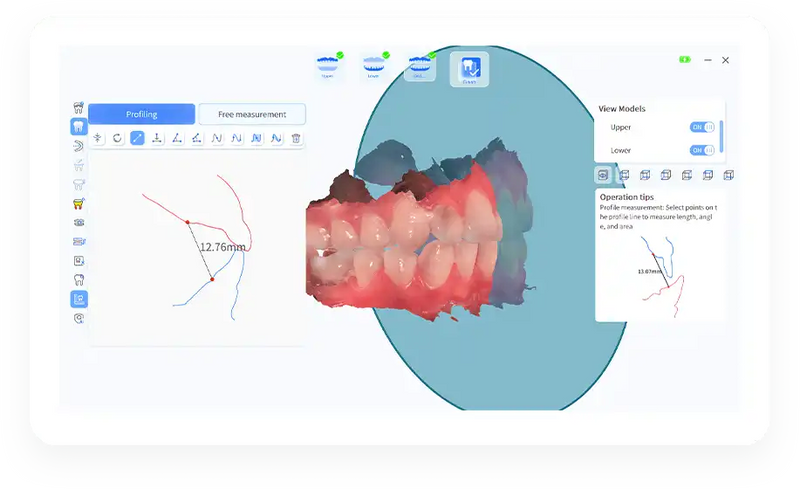Screen dimensions: 800x489
Task: Click the square snapshot sidebar icon
Action: pos(79,261)
